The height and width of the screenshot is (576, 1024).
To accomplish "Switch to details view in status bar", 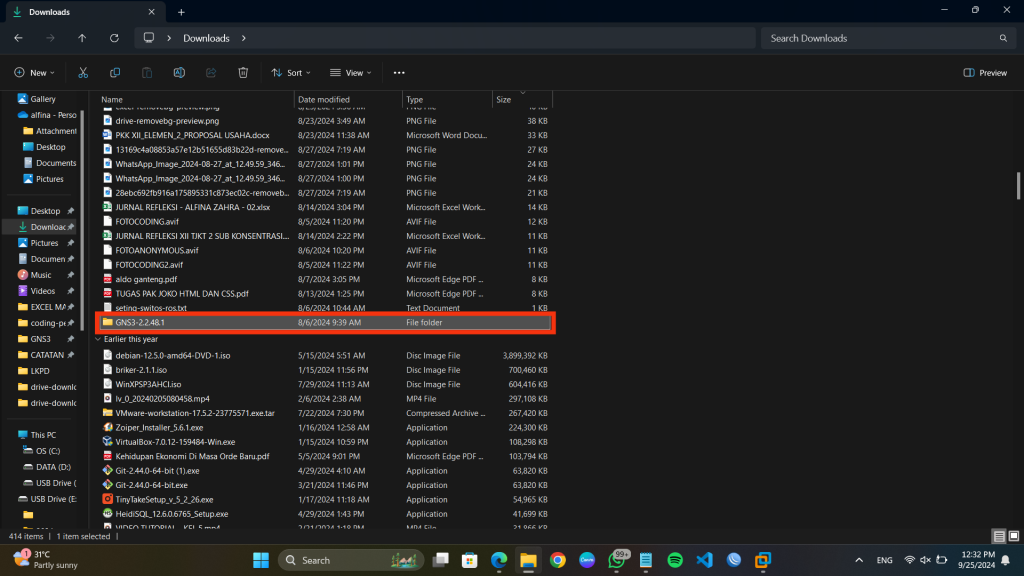I will (998, 536).
